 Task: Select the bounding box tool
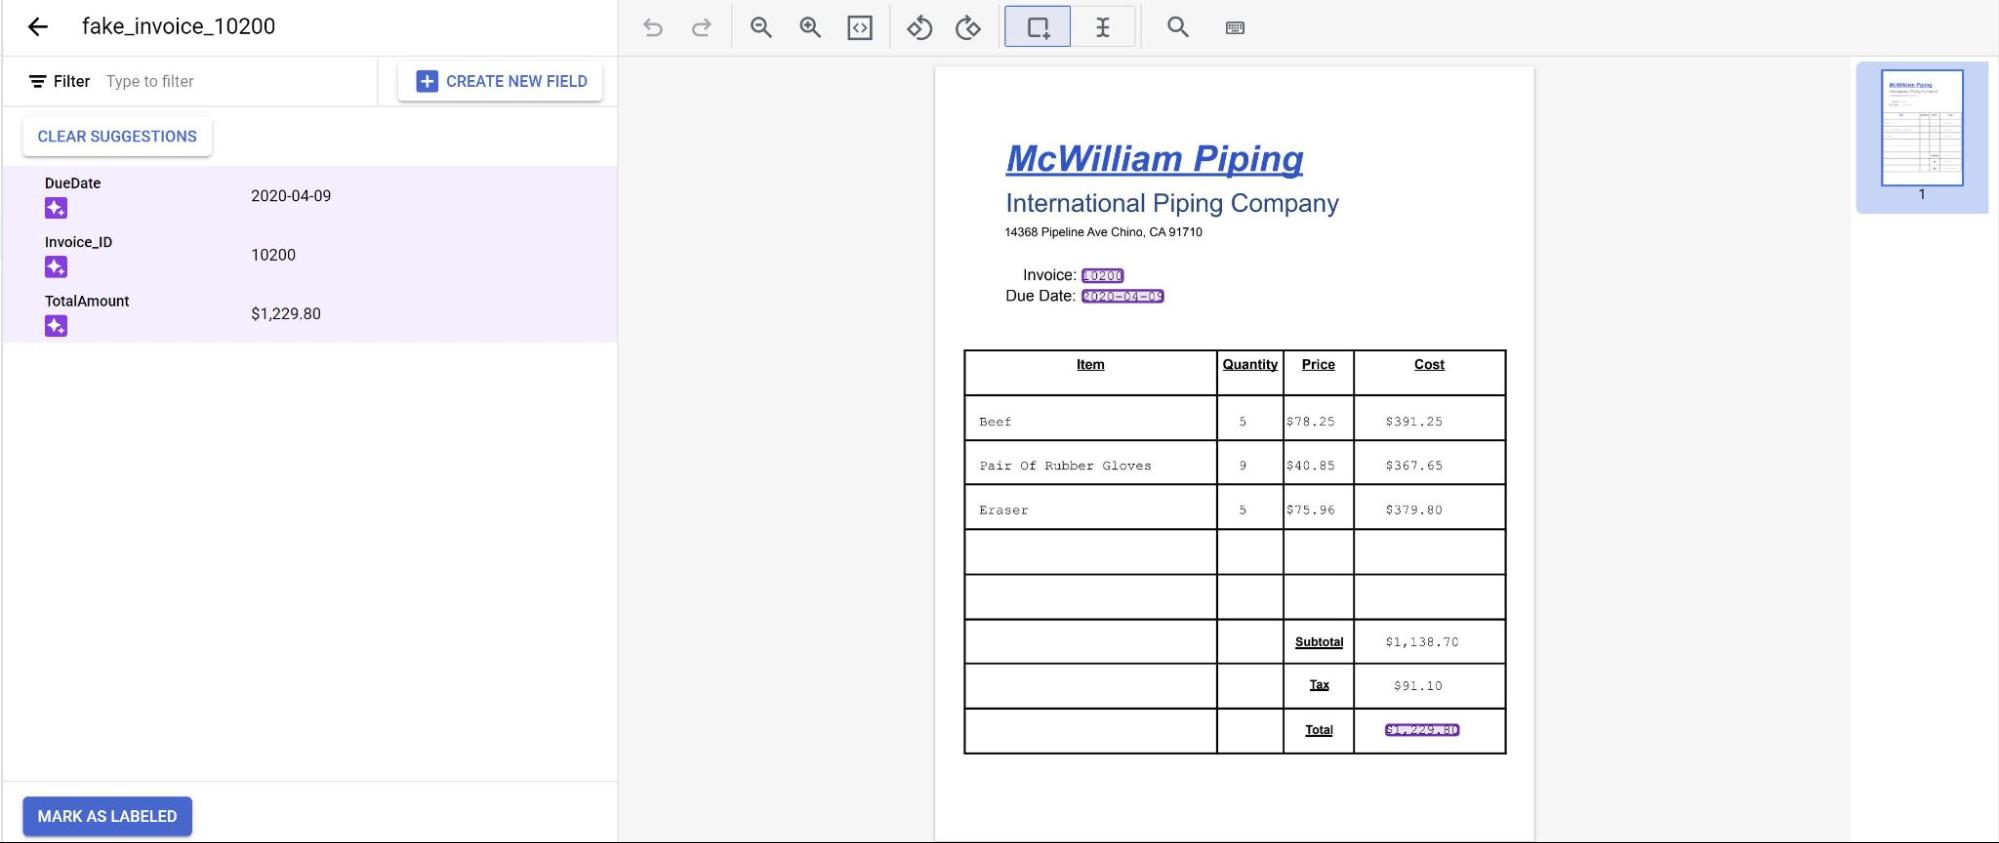click(x=1038, y=28)
